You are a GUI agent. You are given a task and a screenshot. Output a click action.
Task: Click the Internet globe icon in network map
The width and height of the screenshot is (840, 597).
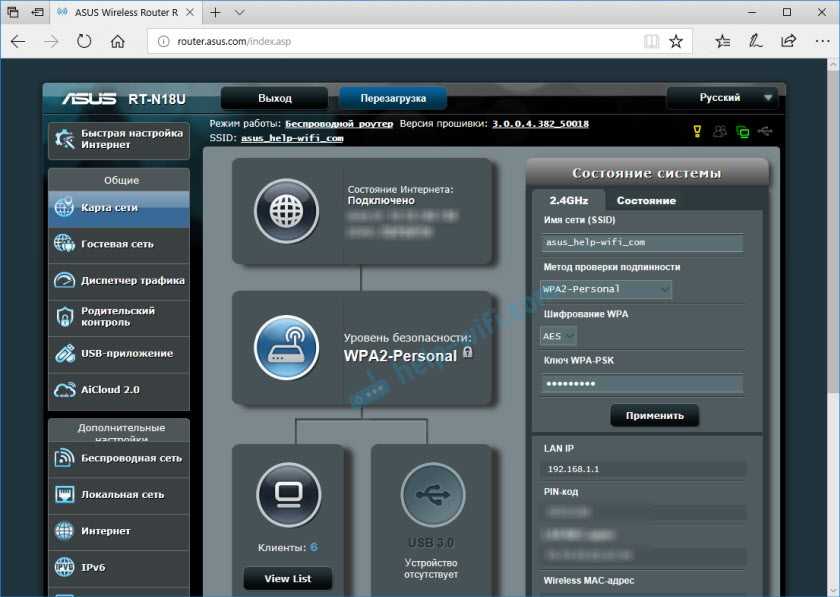pyautogui.click(x=286, y=211)
